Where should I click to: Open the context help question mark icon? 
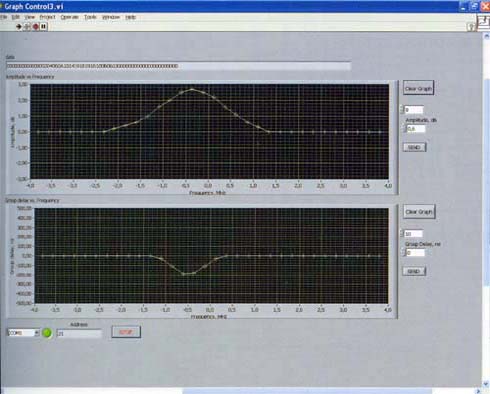471,27
